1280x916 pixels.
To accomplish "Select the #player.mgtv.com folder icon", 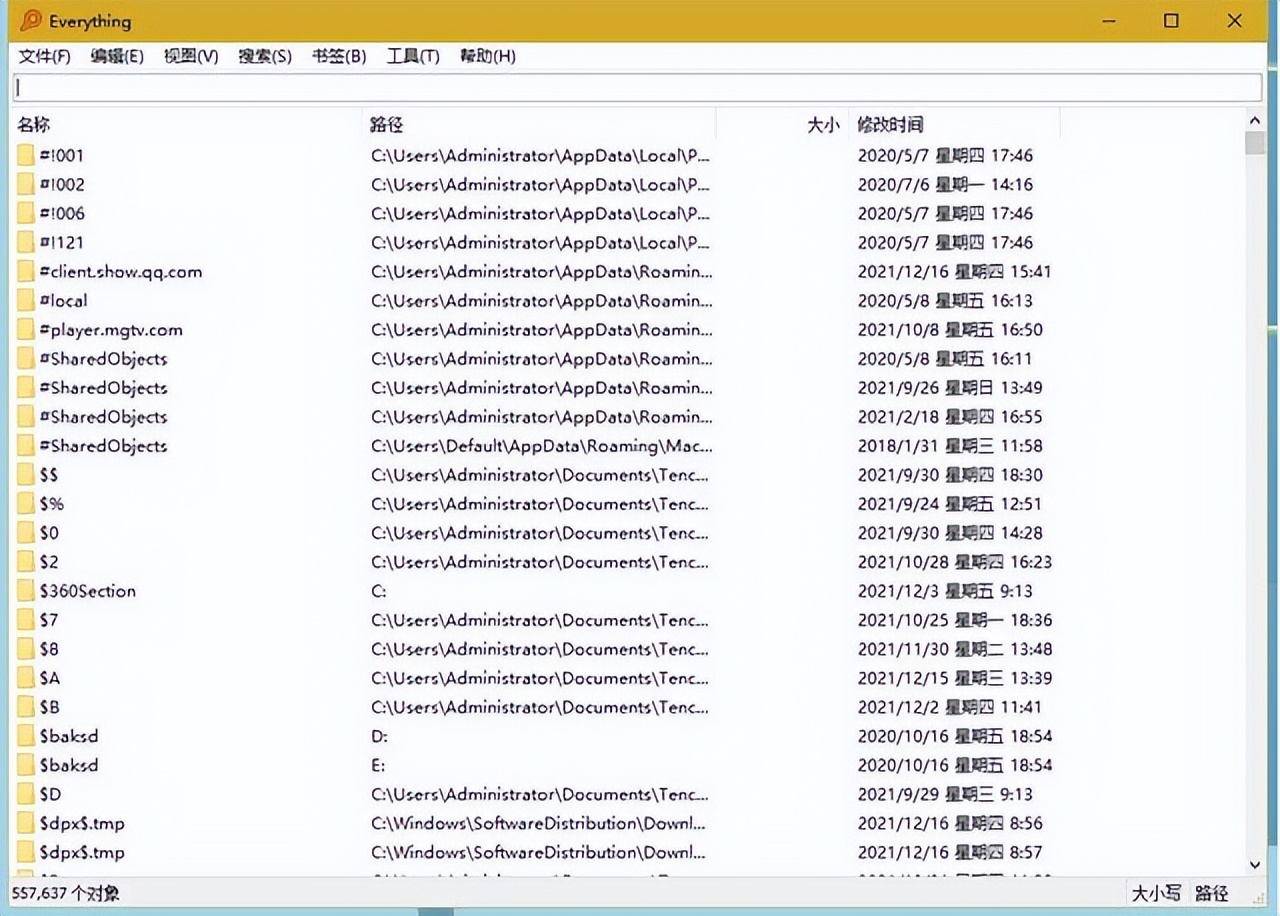I will (26, 330).
